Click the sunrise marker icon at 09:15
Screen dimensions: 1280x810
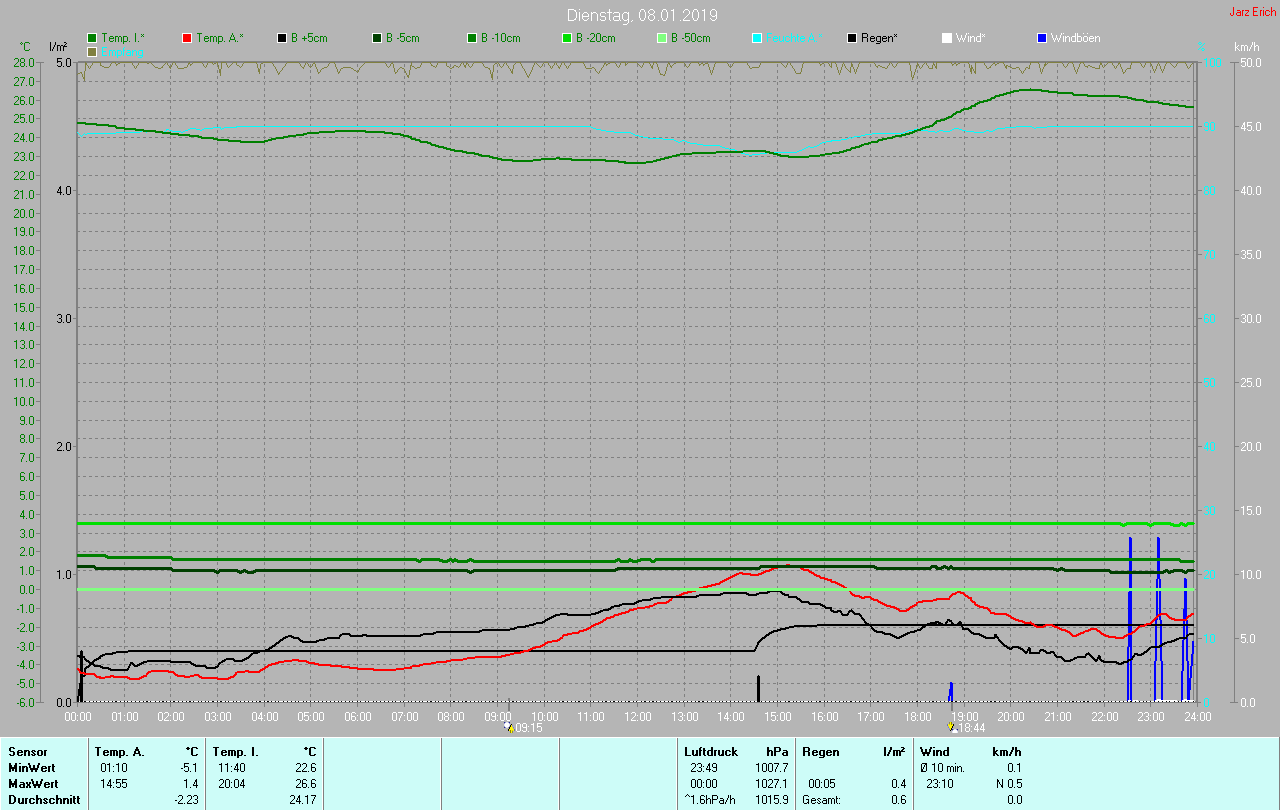(x=510, y=728)
